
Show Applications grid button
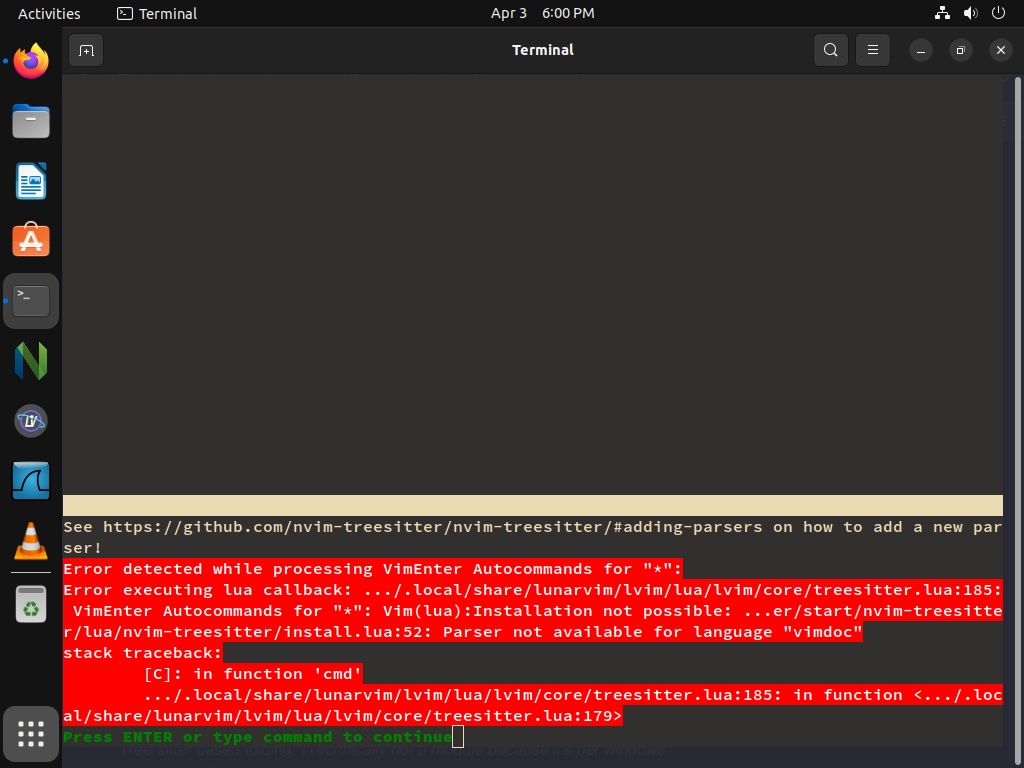[x=31, y=734]
